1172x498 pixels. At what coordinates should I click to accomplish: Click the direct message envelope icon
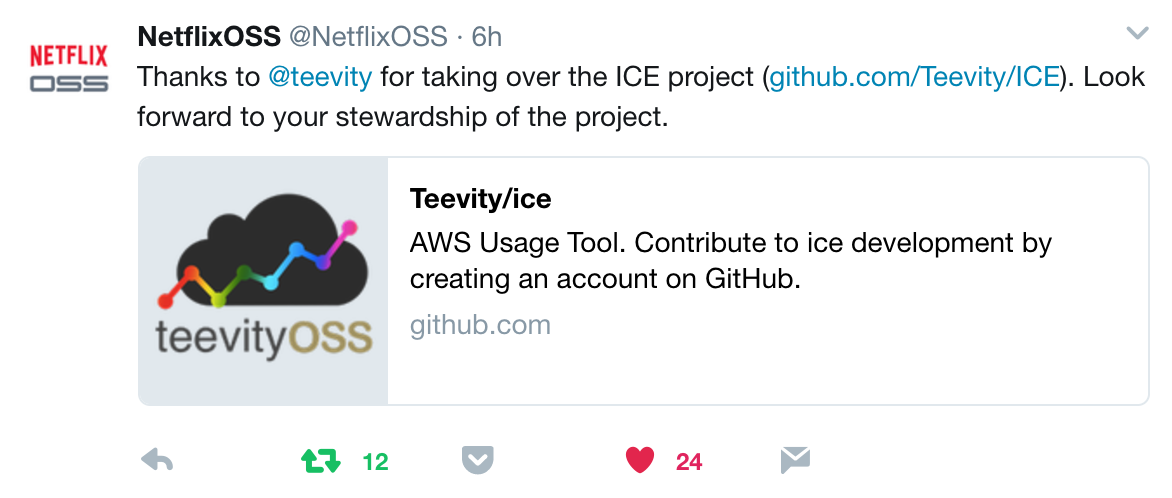[x=795, y=461]
